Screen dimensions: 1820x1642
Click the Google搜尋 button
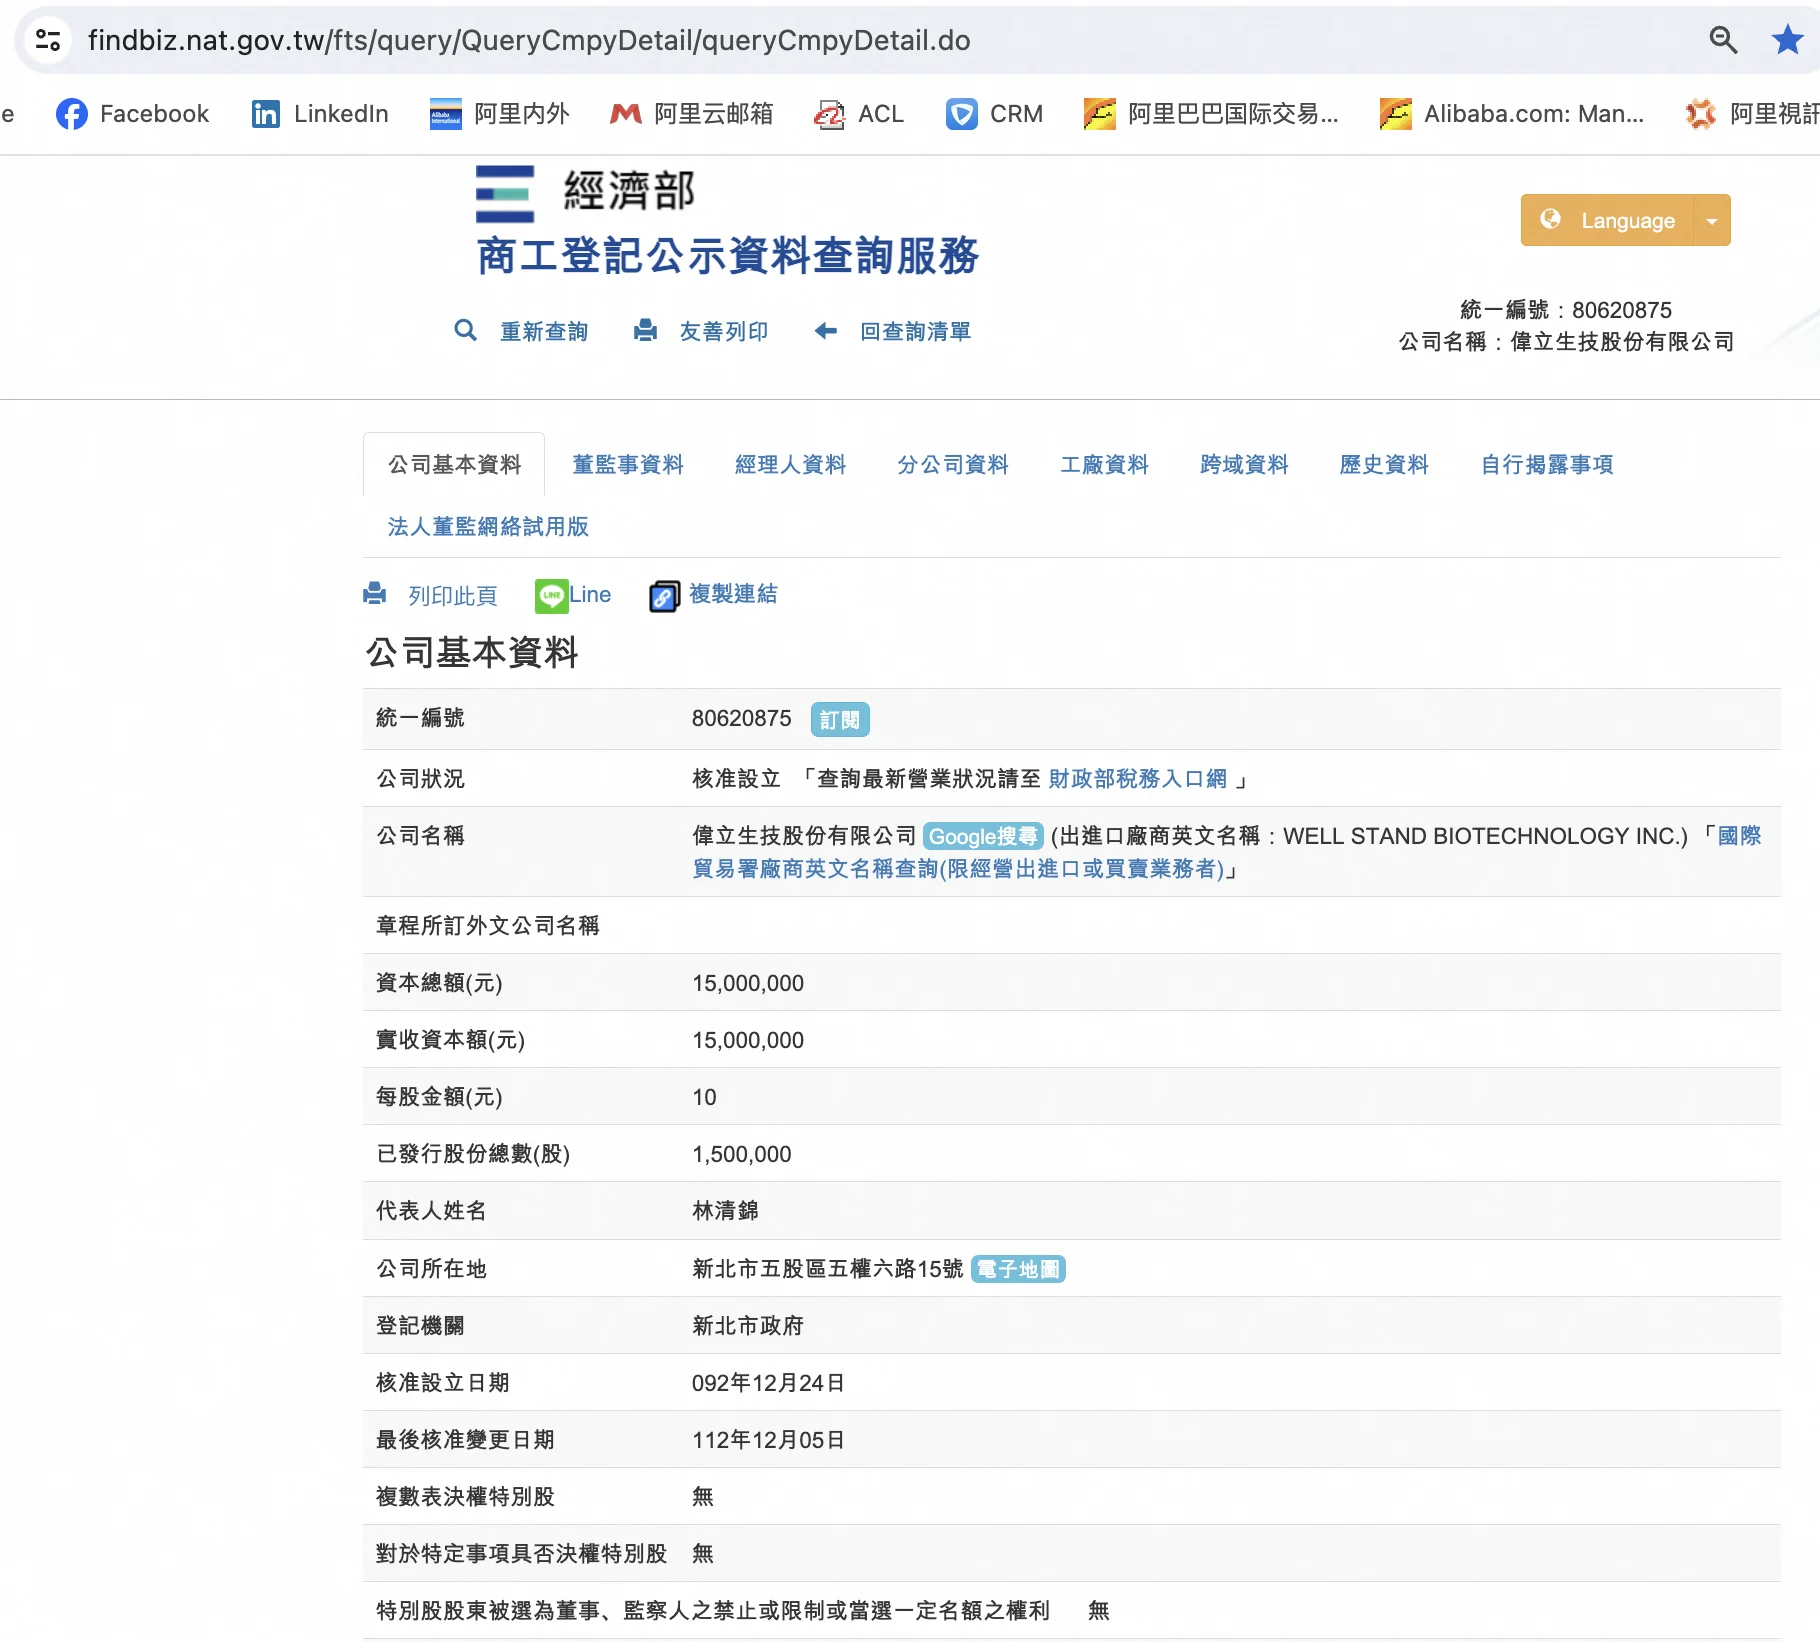coord(982,837)
